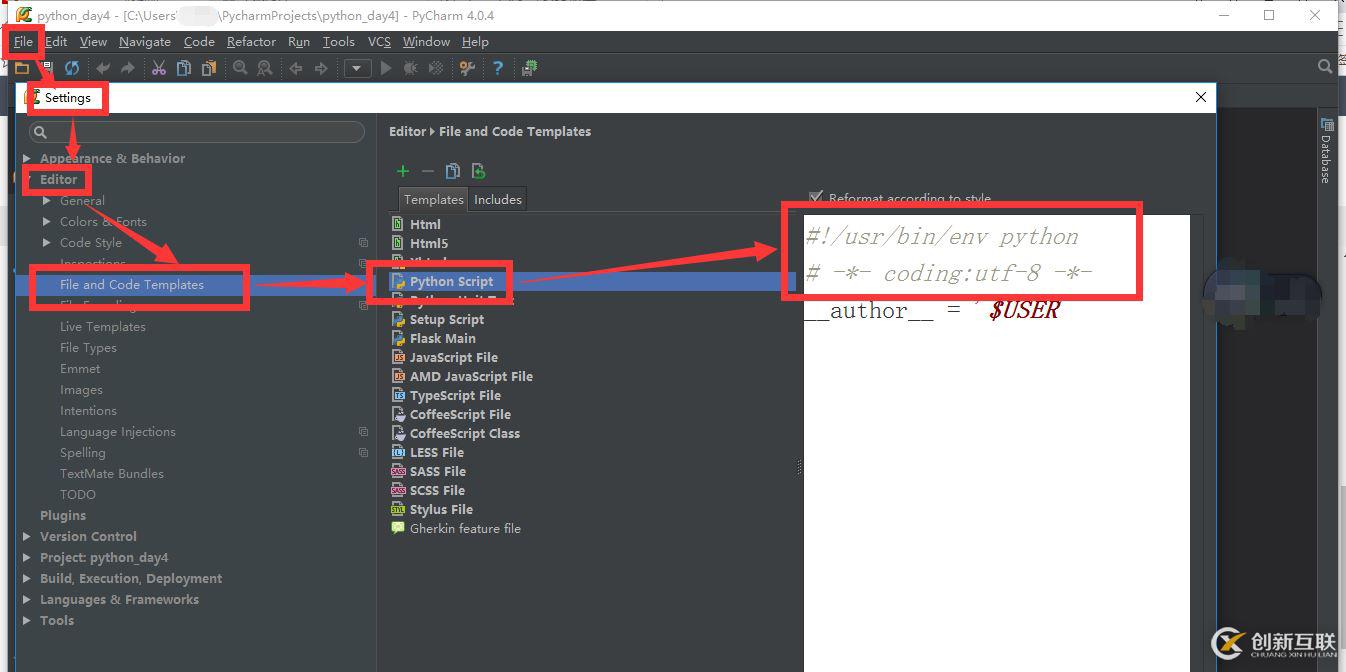Screen dimensions: 1346x672
Task: Click the Replace toolbar icon
Action: point(265,68)
